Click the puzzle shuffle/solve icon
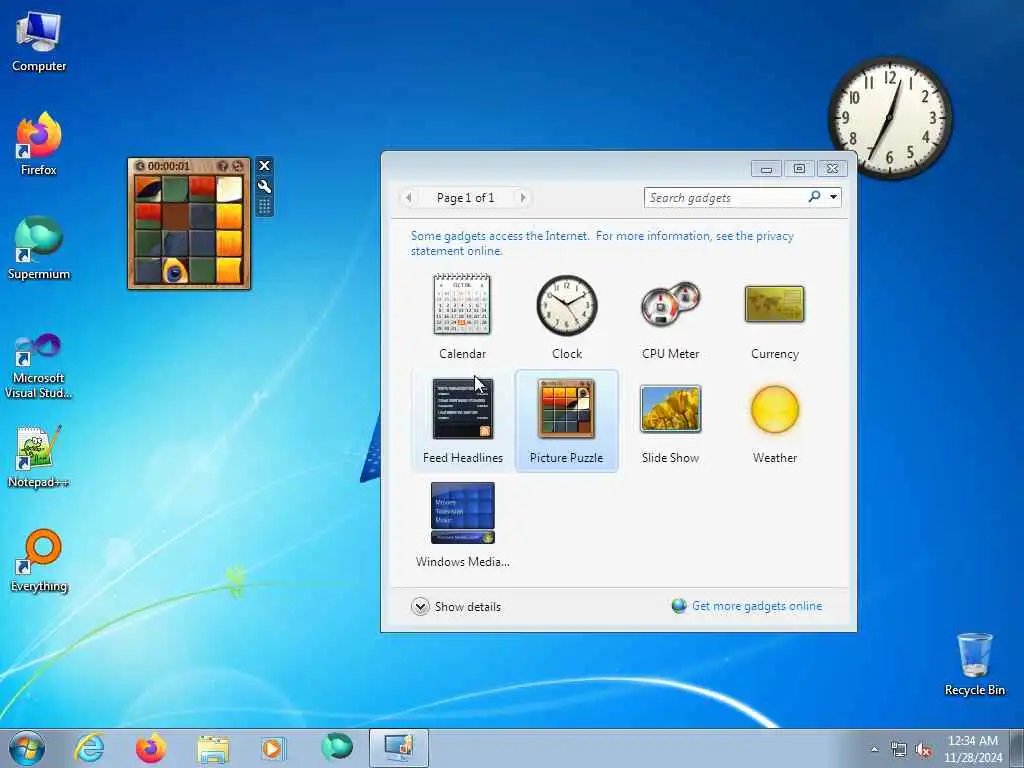This screenshot has width=1024, height=768. click(238, 167)
